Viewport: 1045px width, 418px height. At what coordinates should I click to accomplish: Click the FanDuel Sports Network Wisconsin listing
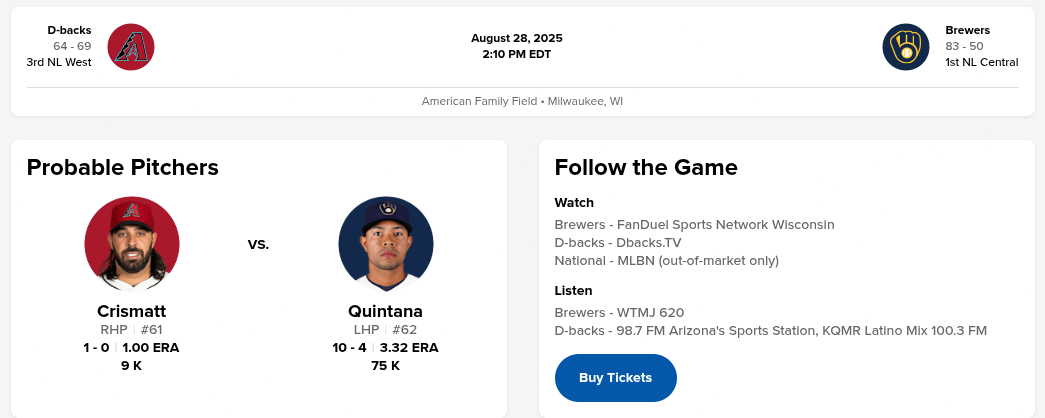[x=694, y=225]
